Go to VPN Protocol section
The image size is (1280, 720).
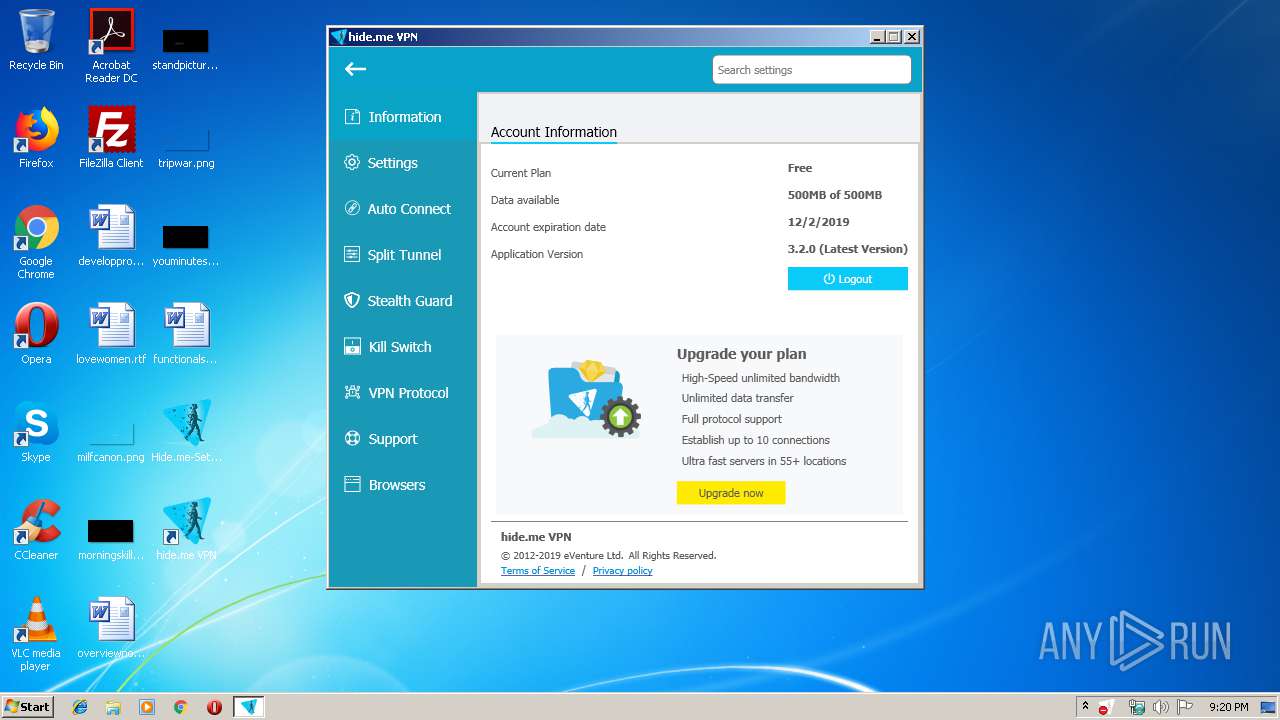point(403,393)
